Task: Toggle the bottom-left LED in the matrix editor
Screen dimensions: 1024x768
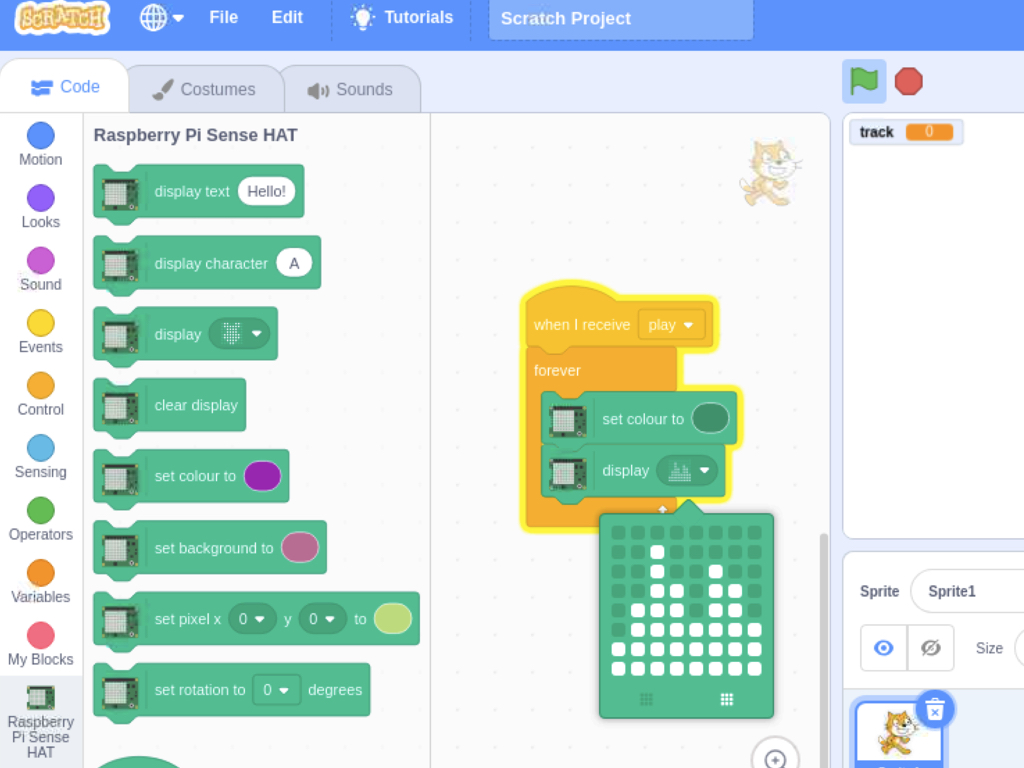Action: (618, 669)
